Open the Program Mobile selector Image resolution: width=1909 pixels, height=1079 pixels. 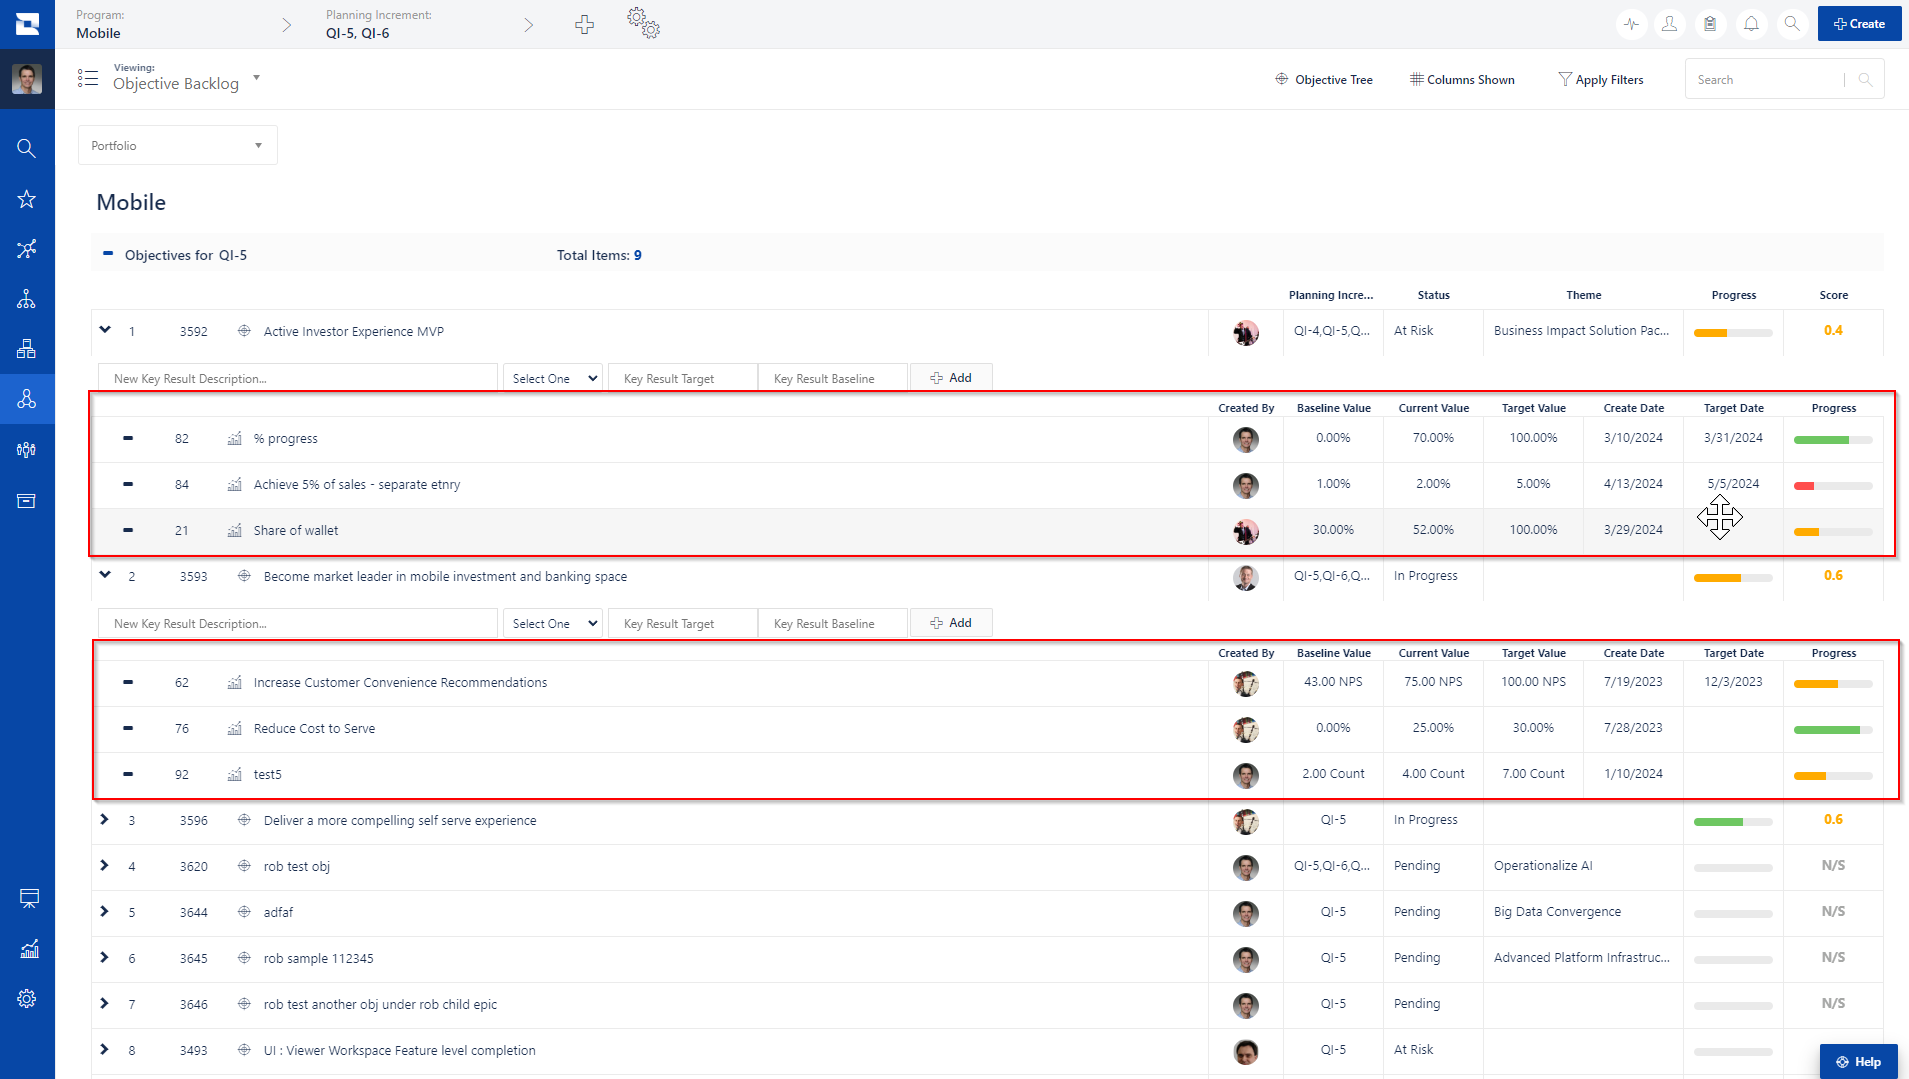click(184, 25)
